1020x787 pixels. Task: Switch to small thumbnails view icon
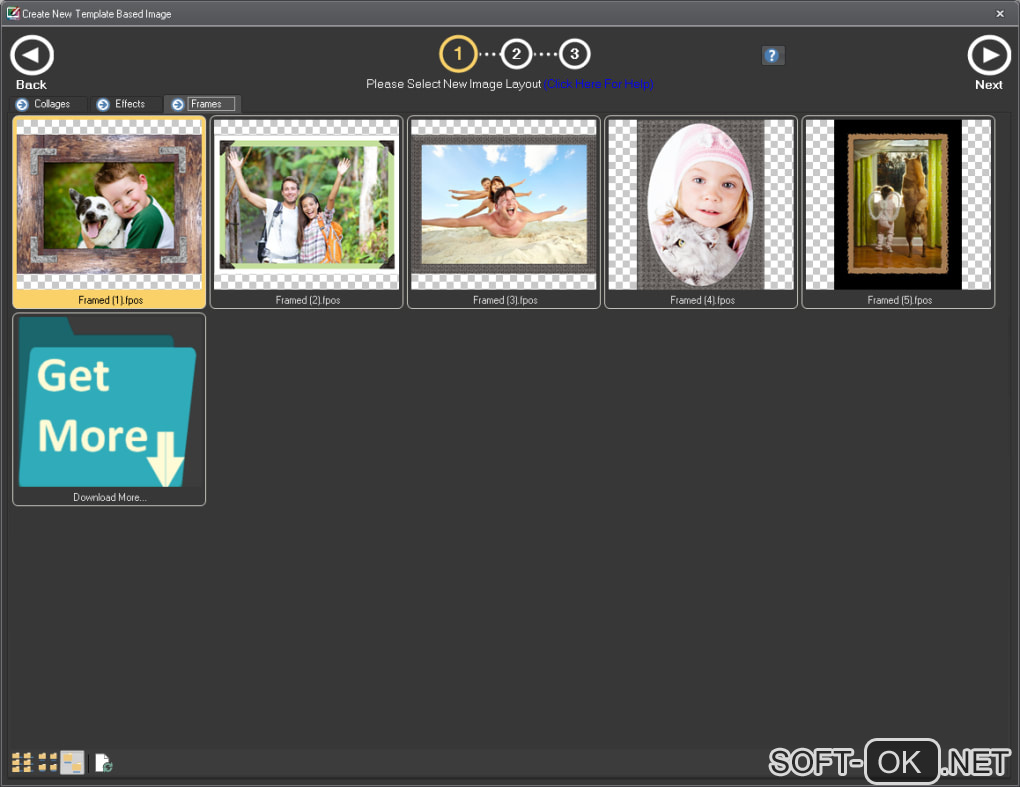[21, 762]
